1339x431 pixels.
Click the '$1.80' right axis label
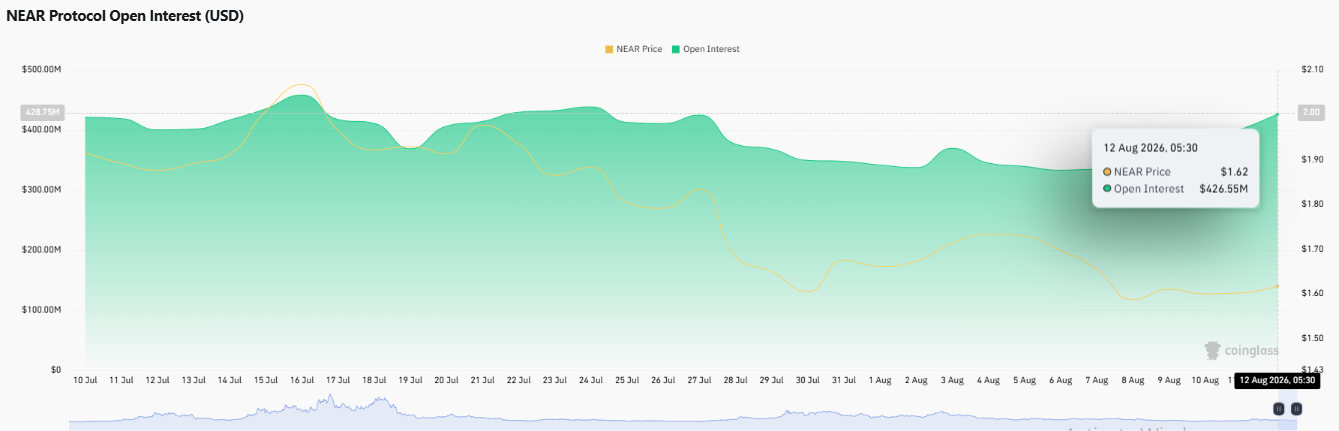pos(1311,204)
